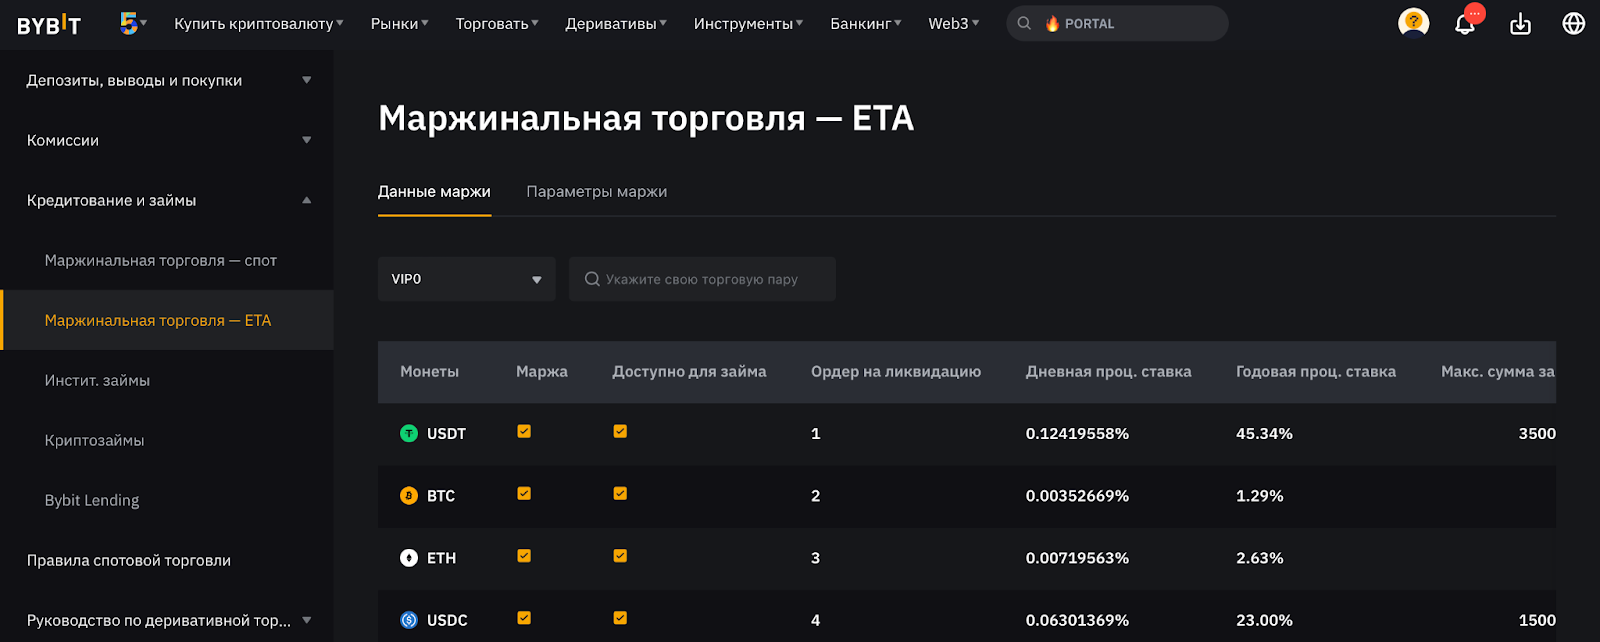
Task: Click USDC daily rate 0.06301369%
Action: [x=1077, y=620]
